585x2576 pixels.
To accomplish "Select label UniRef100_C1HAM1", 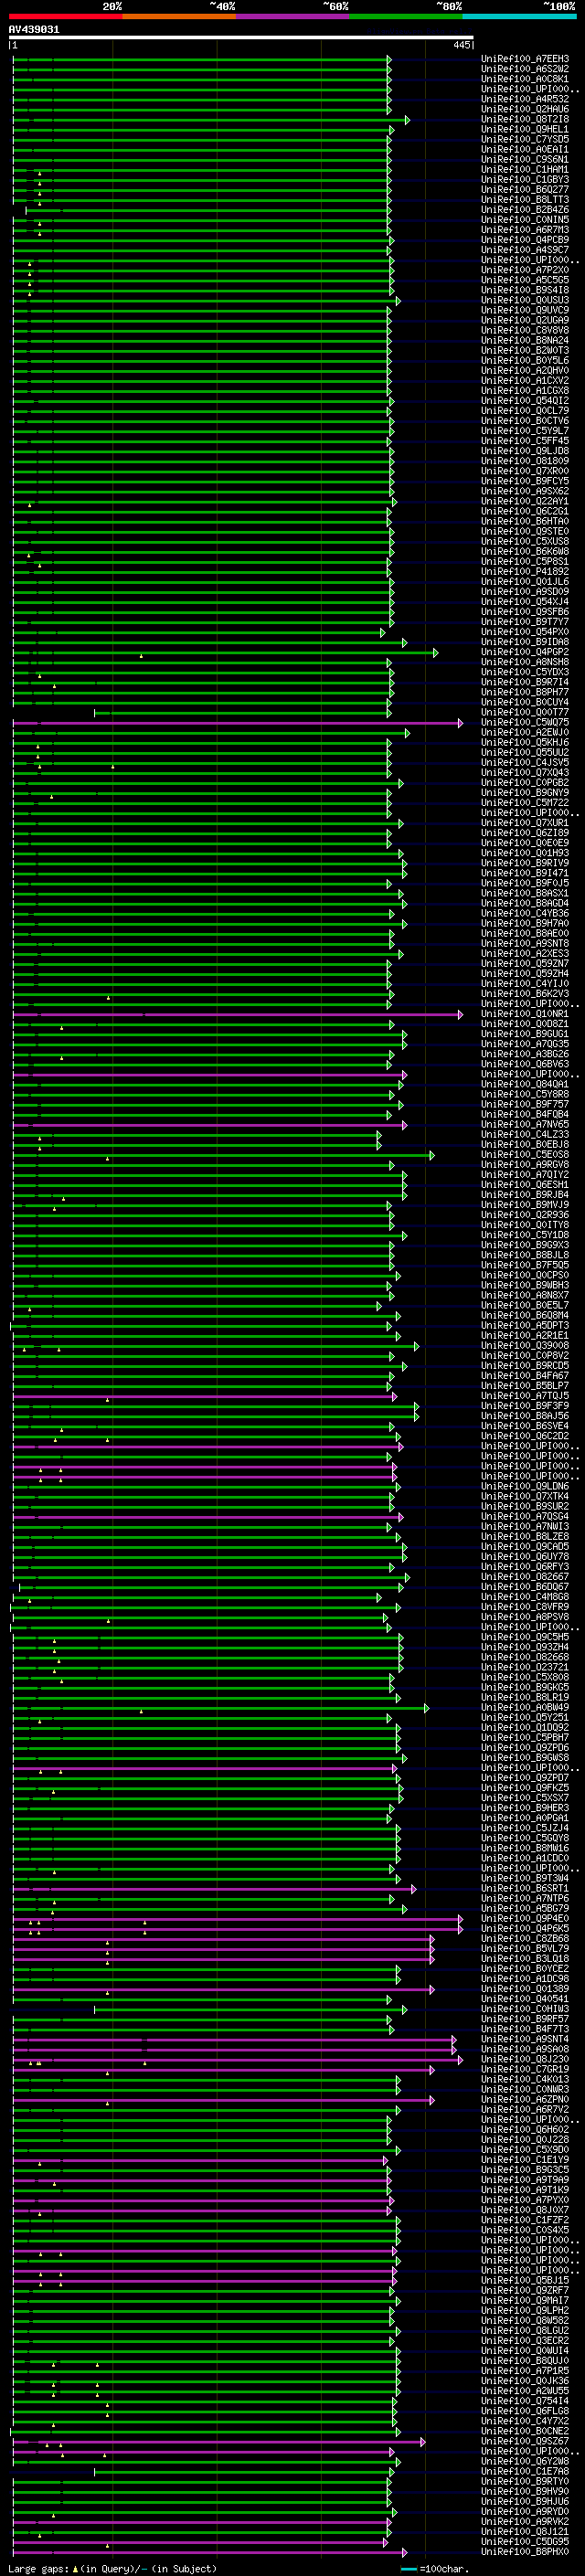I will [x=525, y=169].
